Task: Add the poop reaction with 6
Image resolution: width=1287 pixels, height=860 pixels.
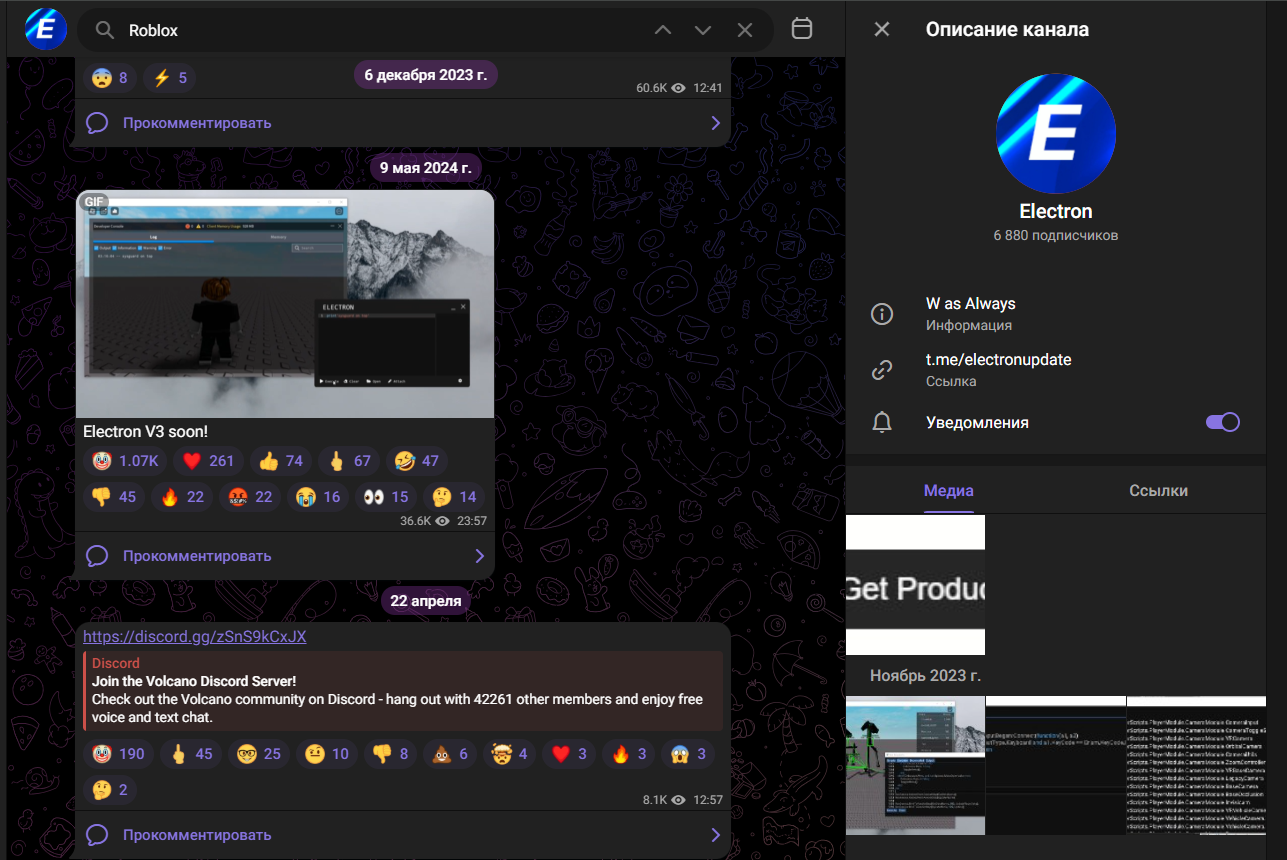Action: coord(450,754)
